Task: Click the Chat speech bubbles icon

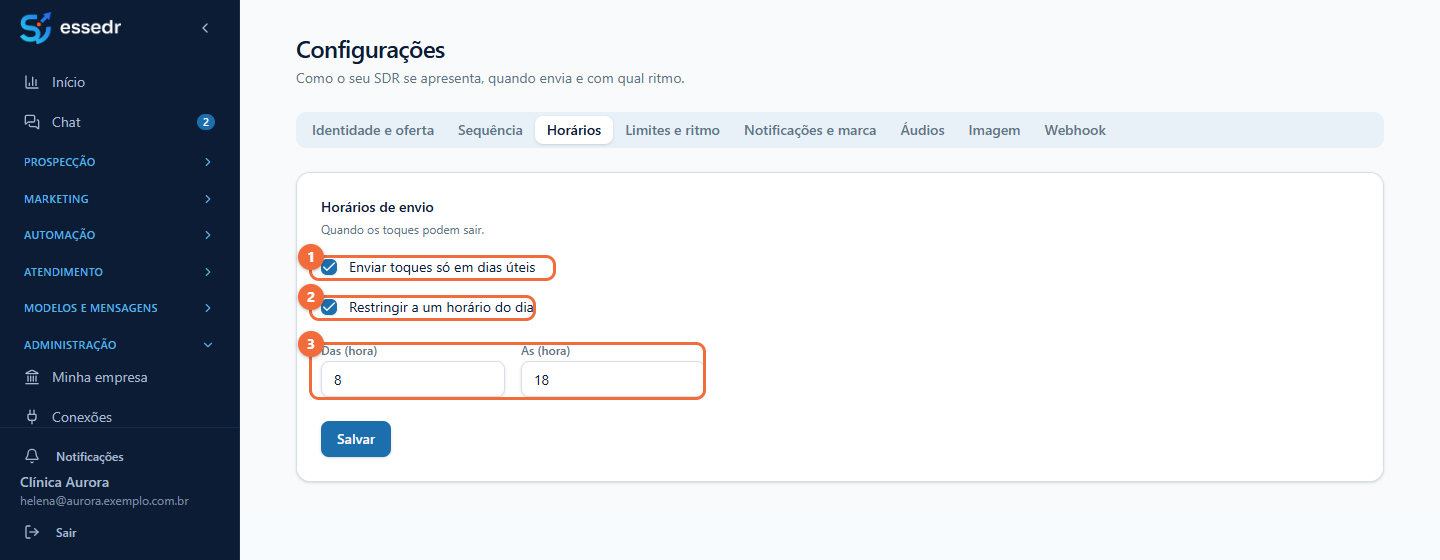Action: click(x=32, y=122)
